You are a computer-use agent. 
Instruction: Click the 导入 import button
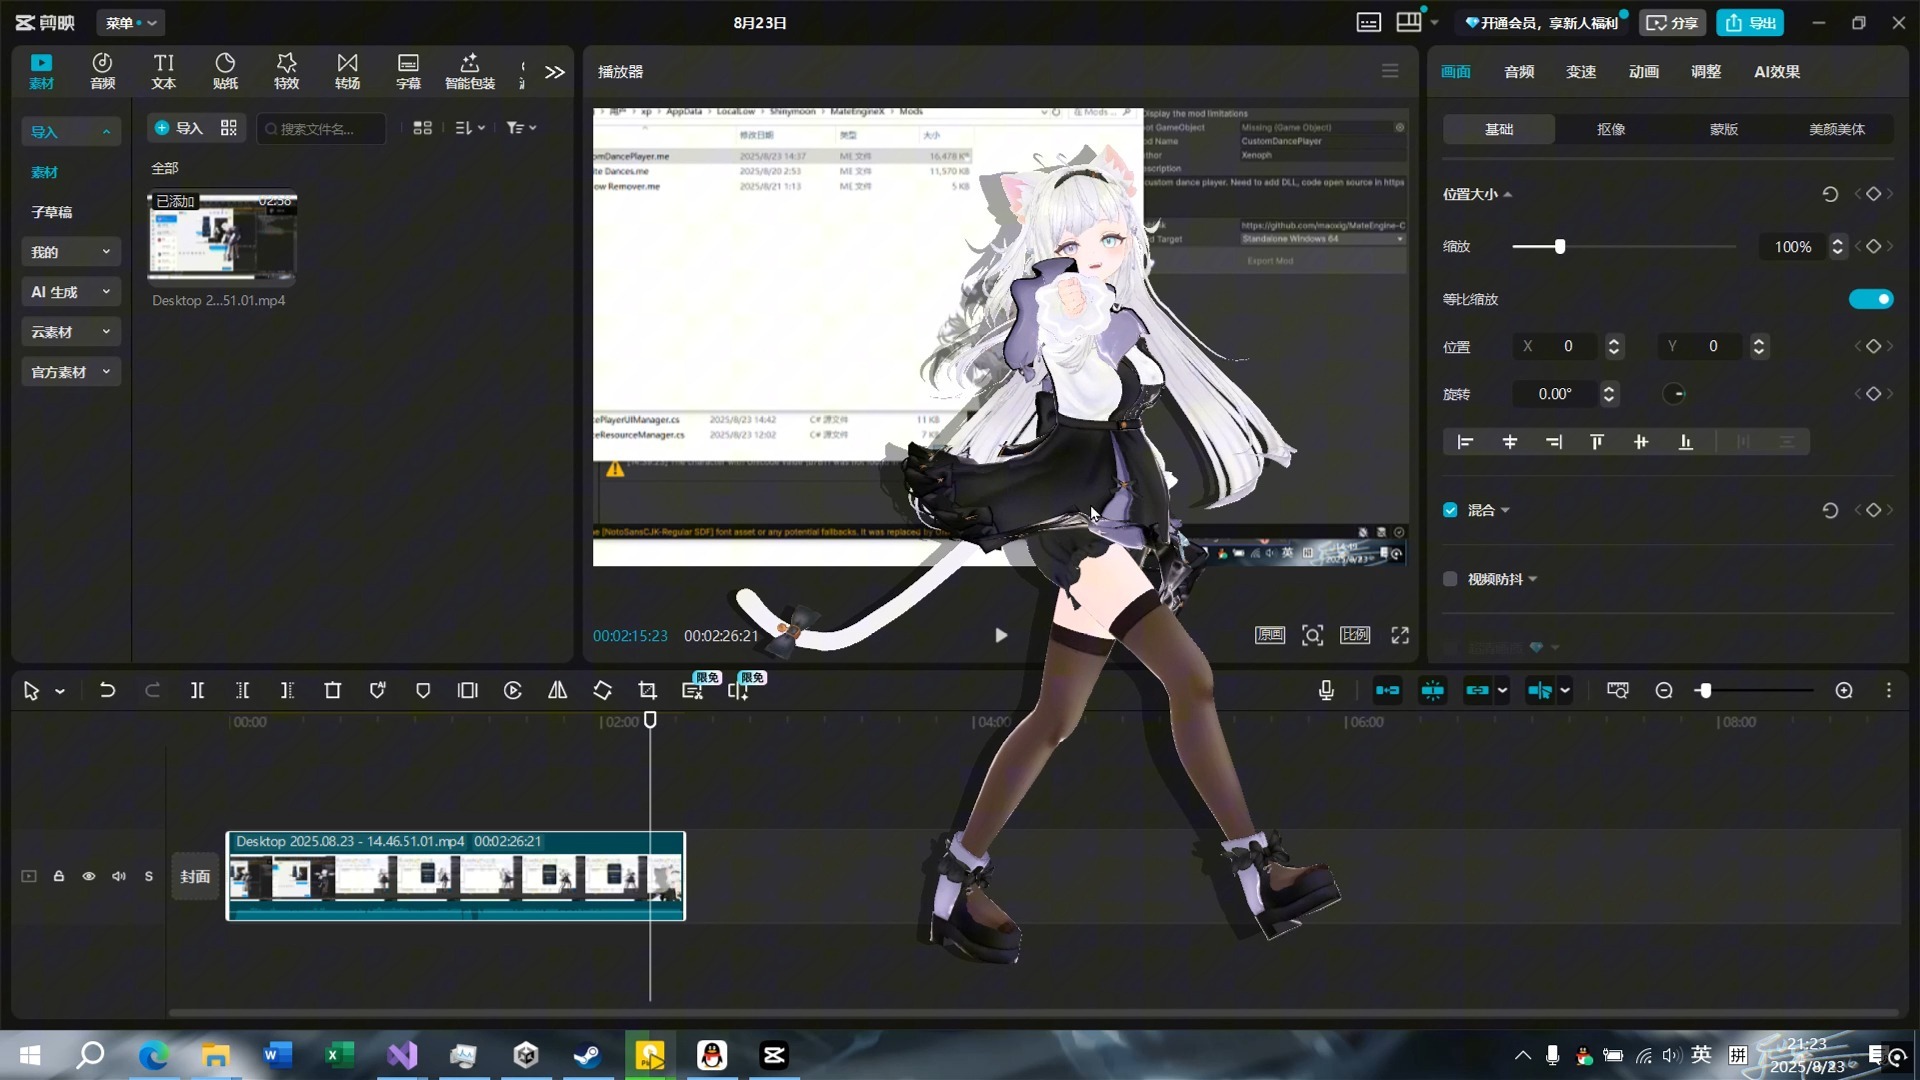[x=179, y=128]
